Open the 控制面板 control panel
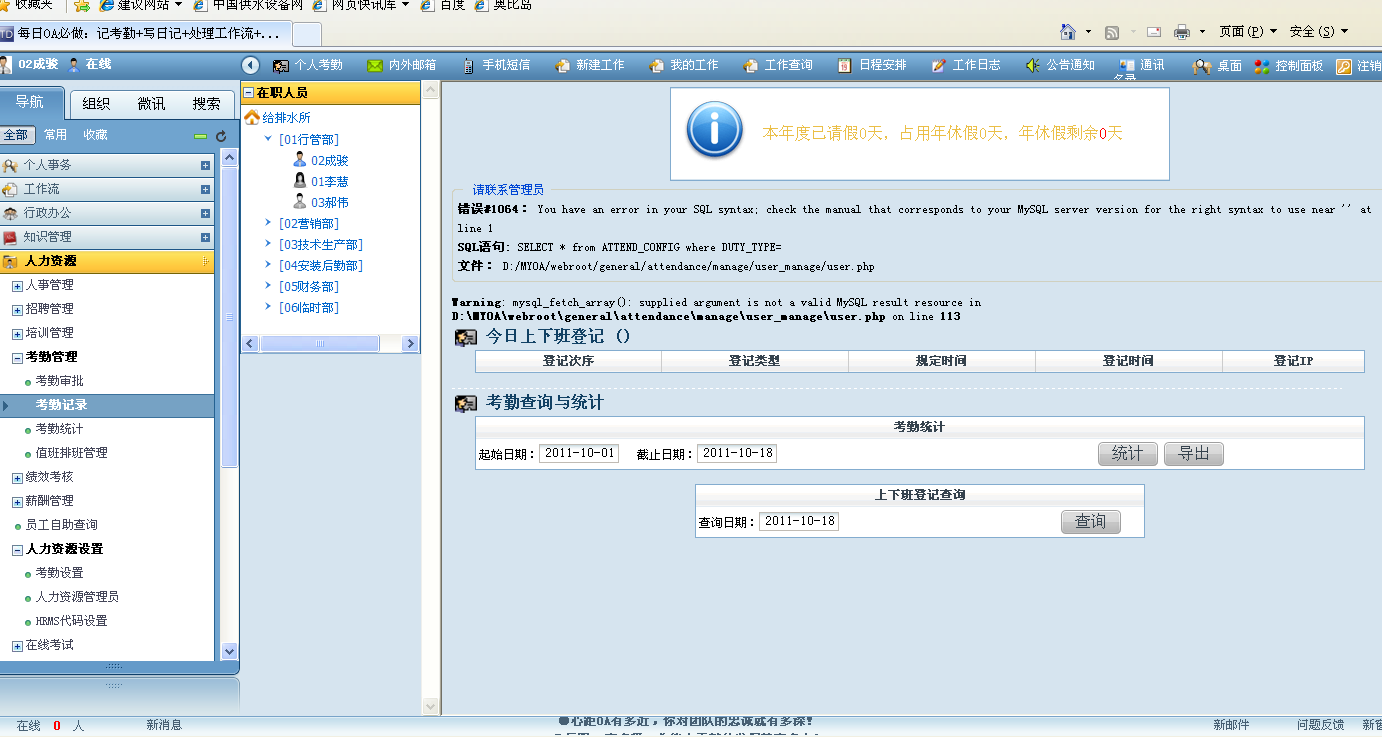1382x737 pixels. coord(1288,66)
